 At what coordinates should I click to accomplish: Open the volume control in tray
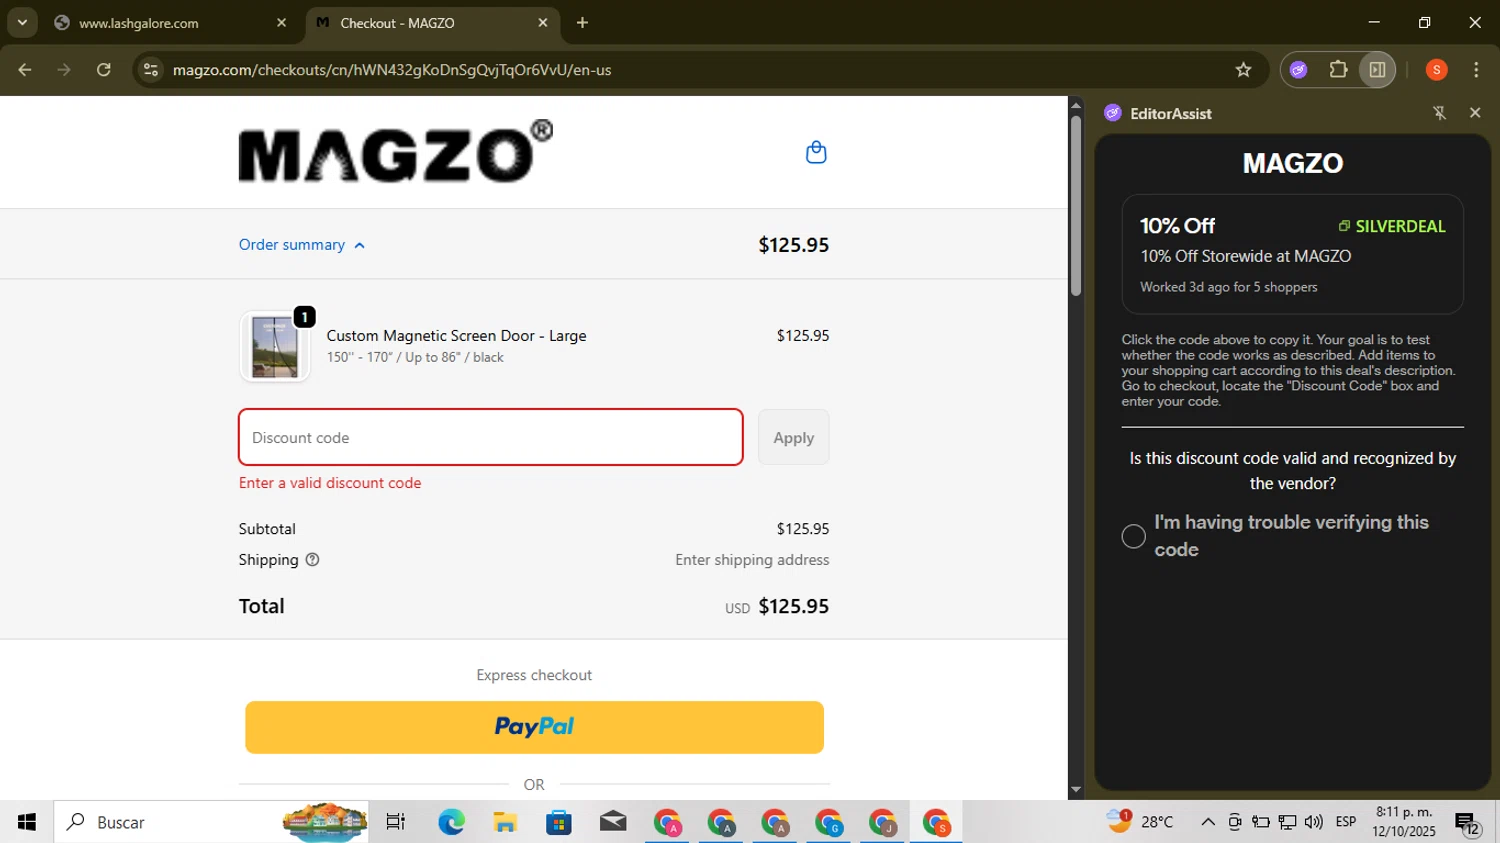point(1314,822)
